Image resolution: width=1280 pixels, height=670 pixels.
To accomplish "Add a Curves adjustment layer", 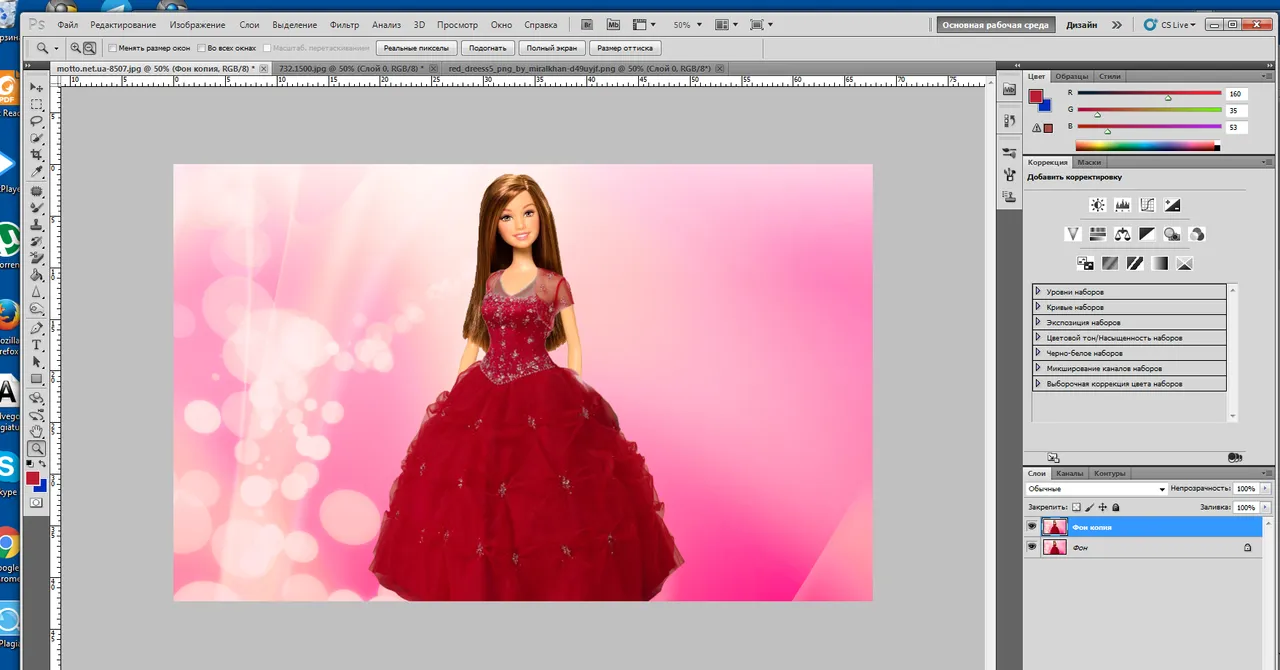I will (1147, 205).
